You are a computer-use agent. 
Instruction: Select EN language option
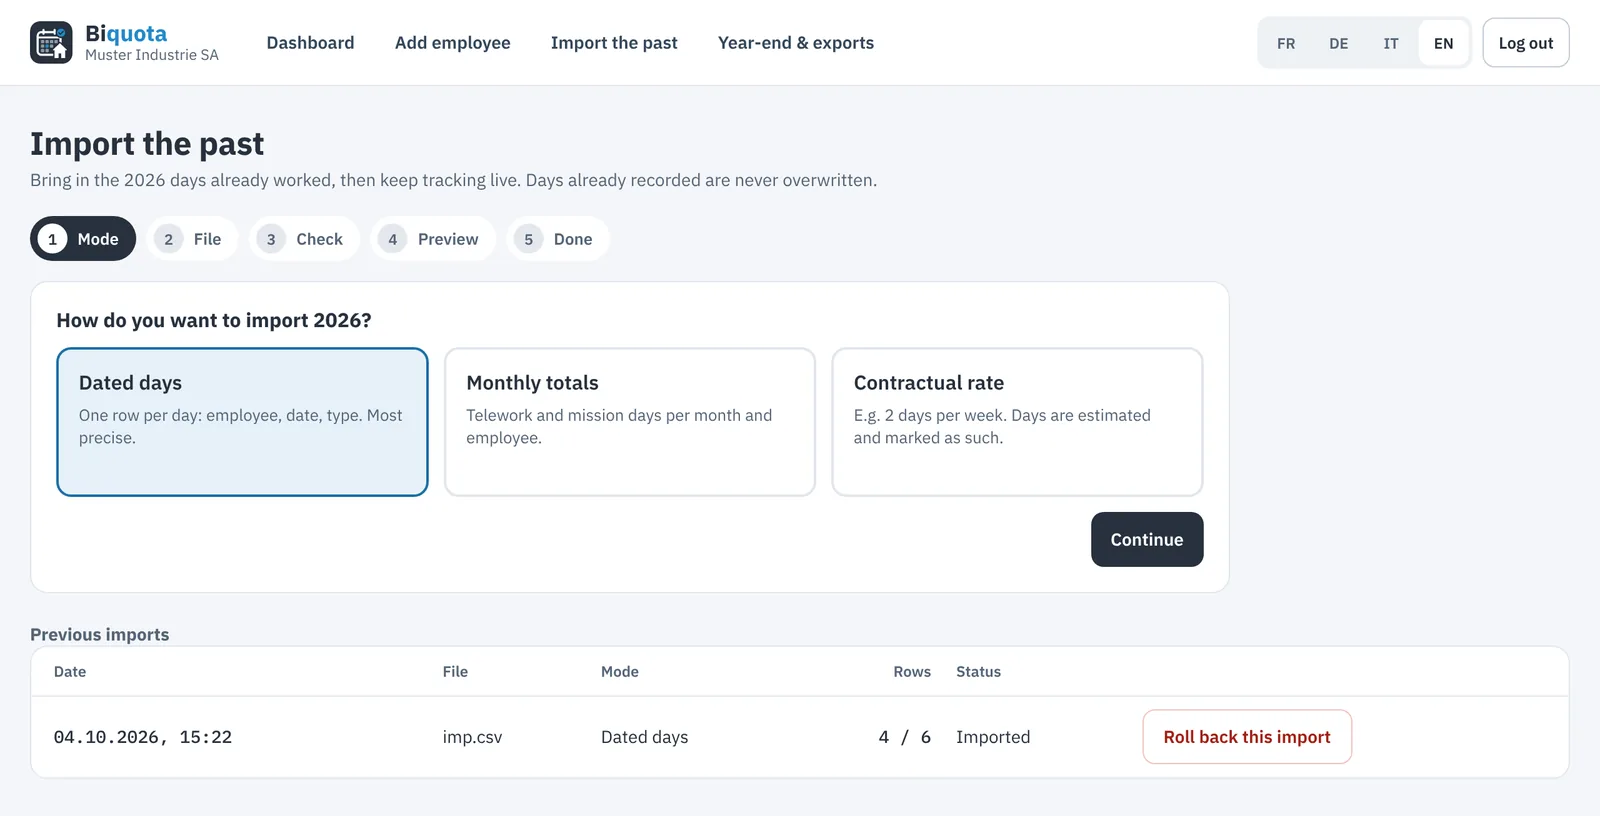(1443, 43)
